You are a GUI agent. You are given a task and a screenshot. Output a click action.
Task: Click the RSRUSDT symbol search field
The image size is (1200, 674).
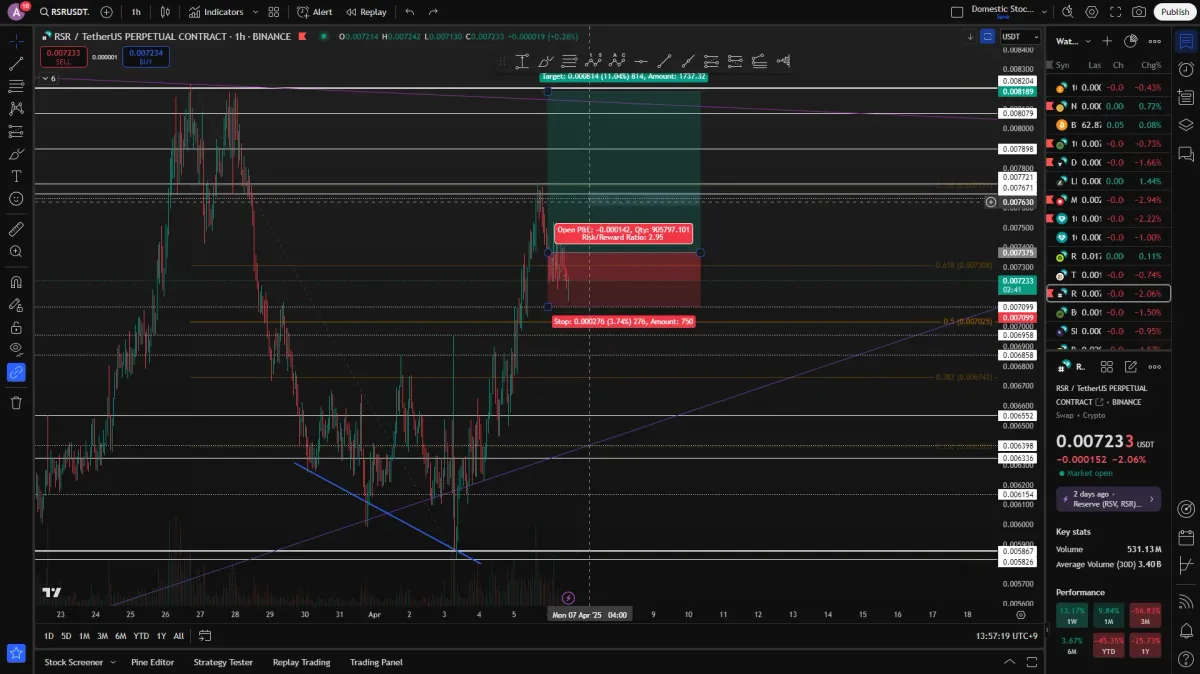coord(67,12)
